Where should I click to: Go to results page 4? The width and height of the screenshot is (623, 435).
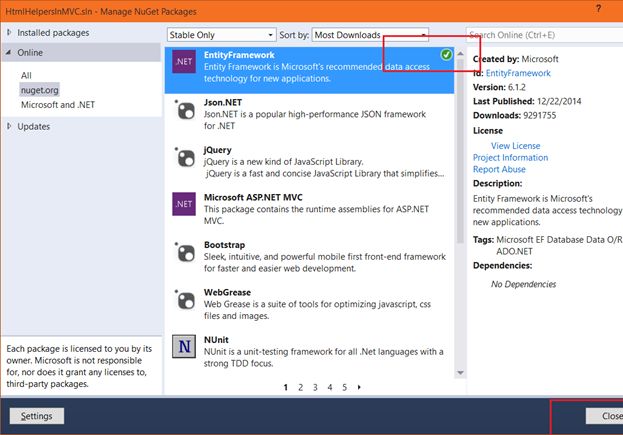coord(330,387)
